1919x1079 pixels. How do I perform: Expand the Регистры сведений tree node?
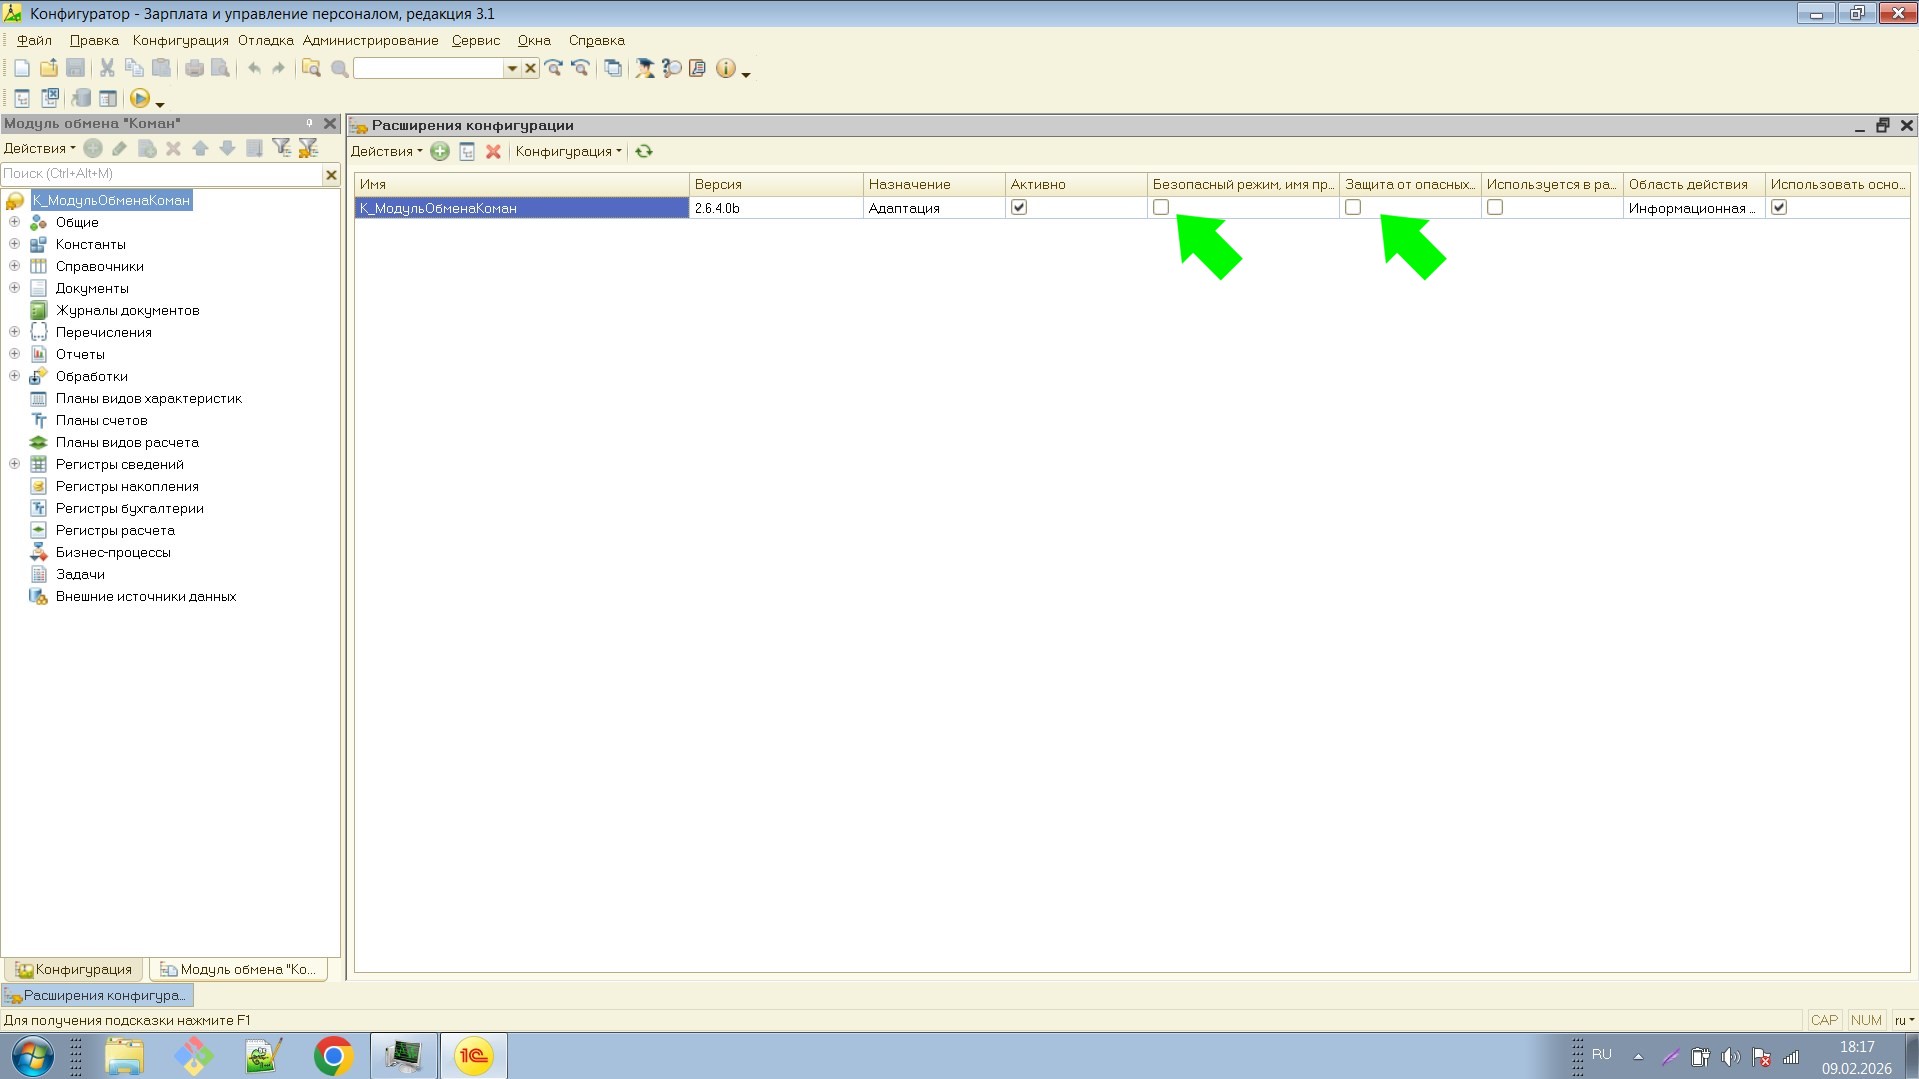15,464
